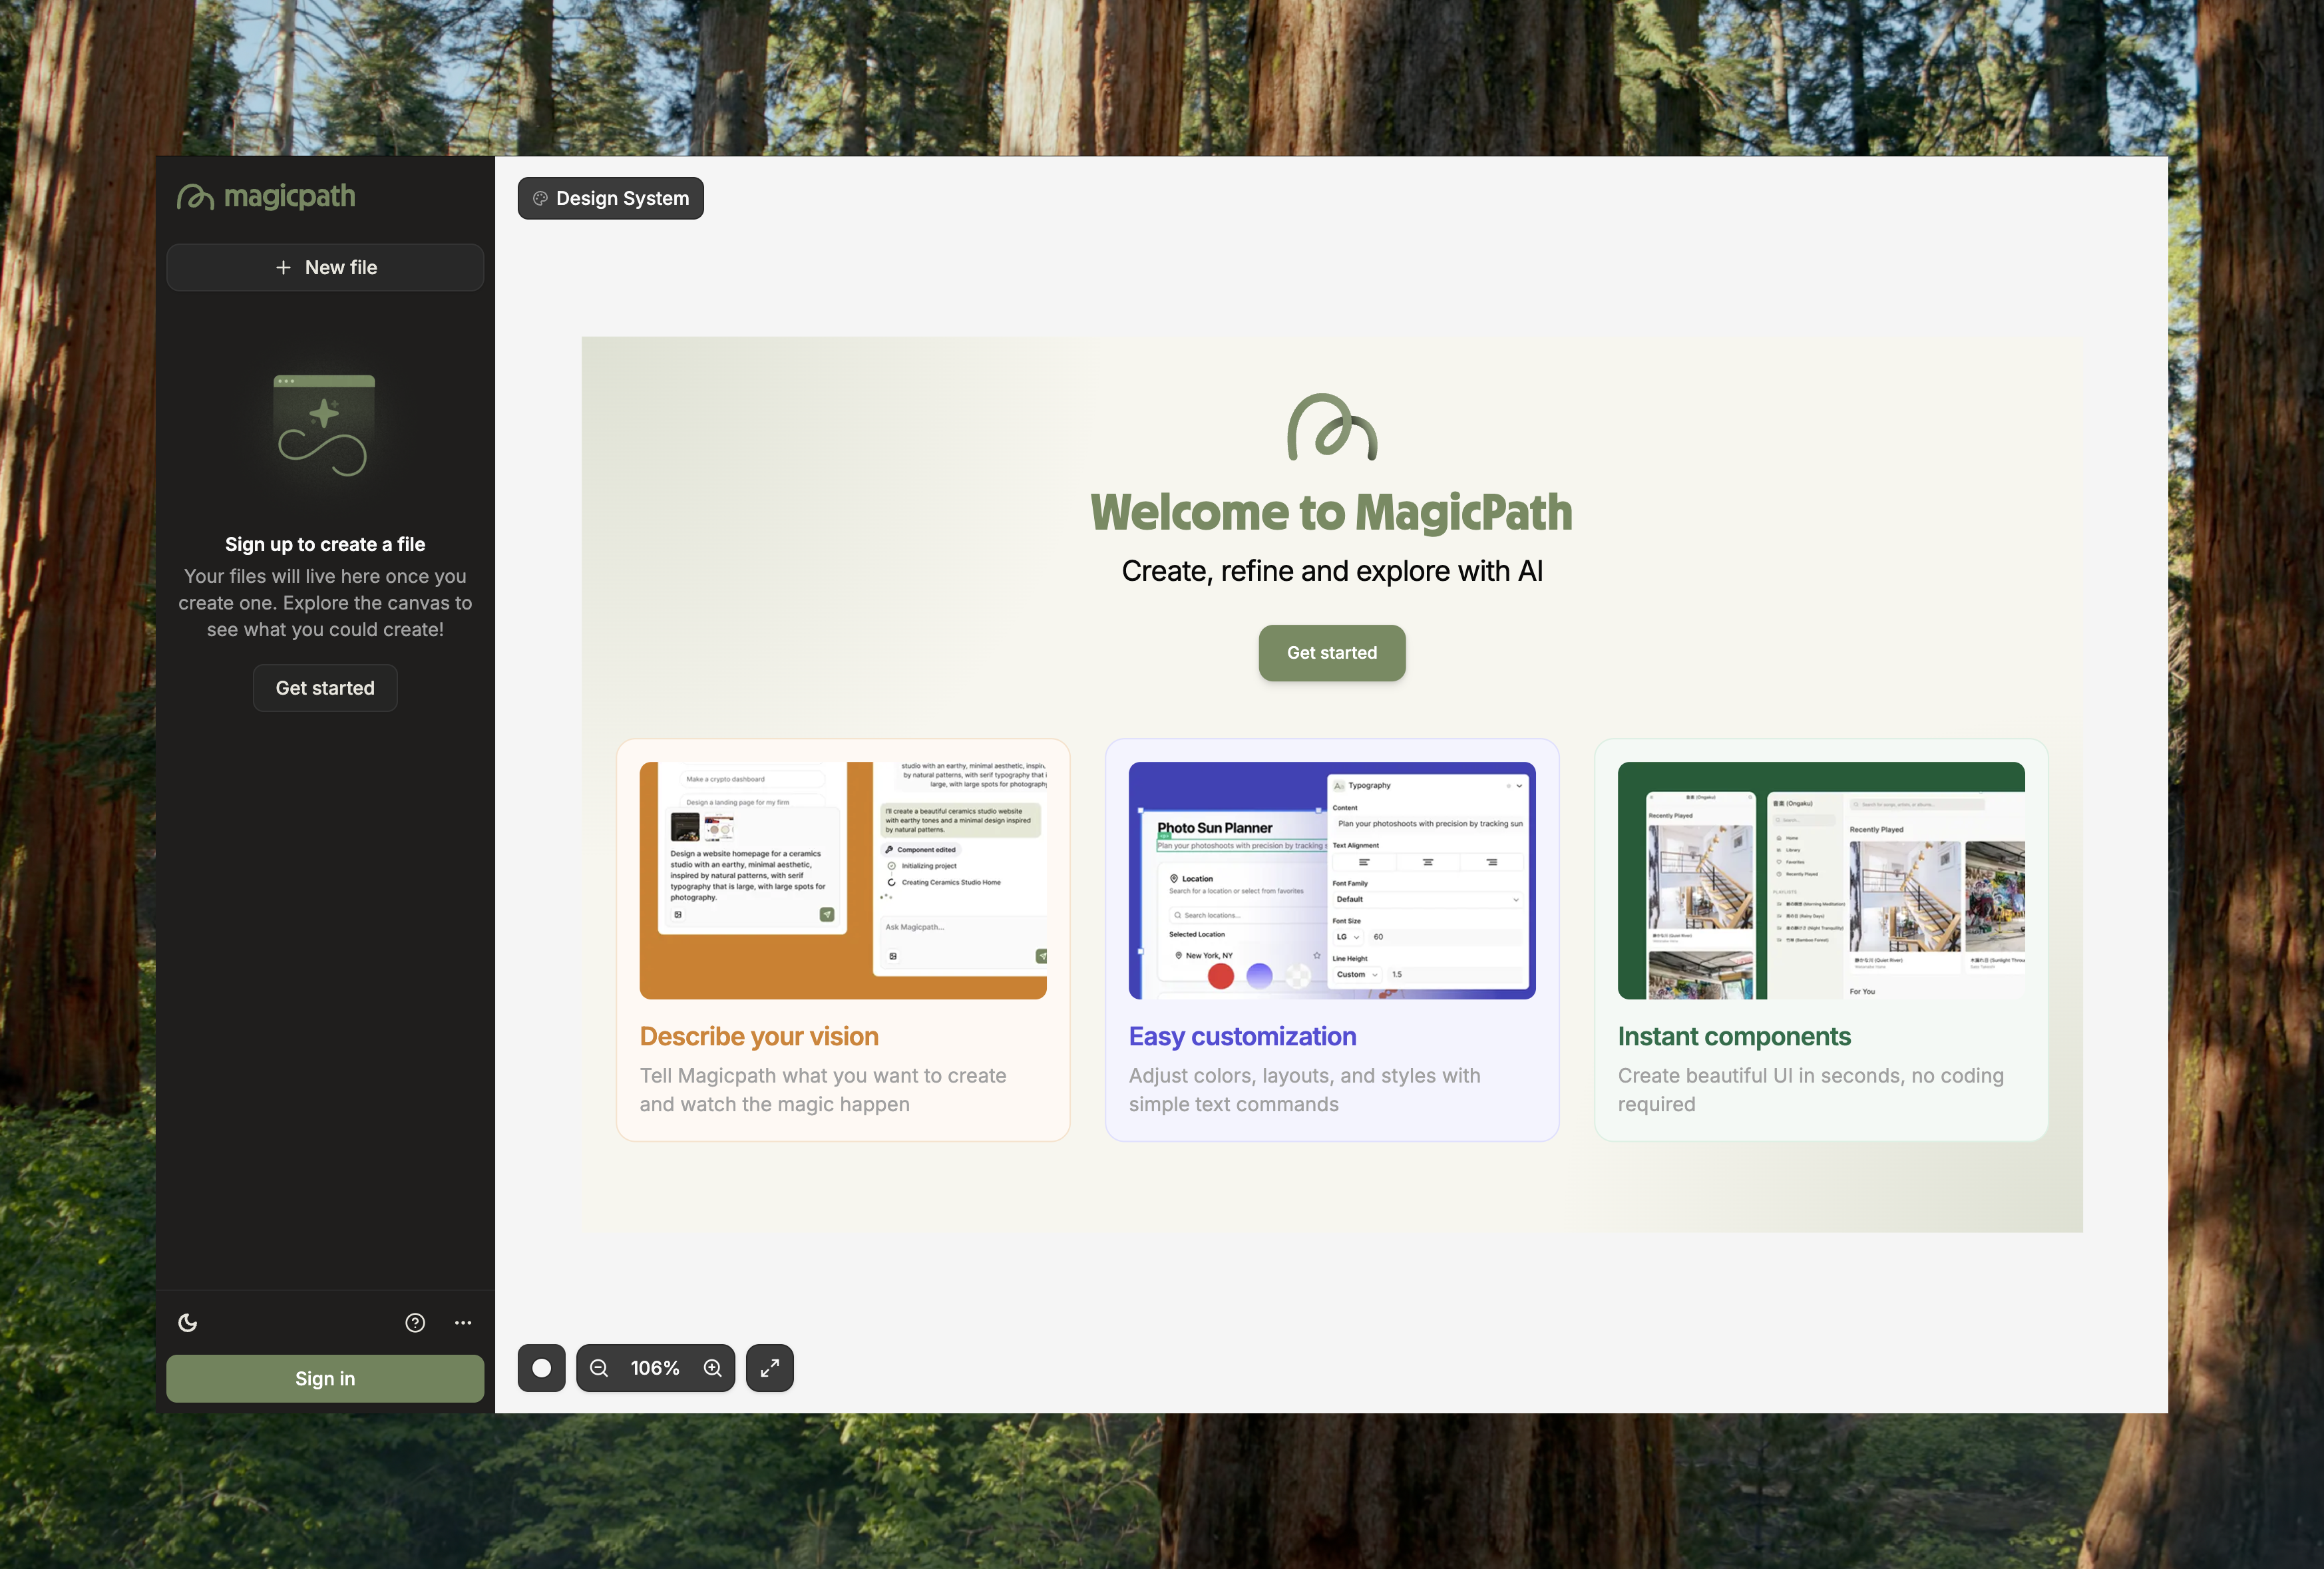The height and width of the screenshot is (1569, 2324).
Task: Click the 106% zoom level value
Action: click(655, 1368)
